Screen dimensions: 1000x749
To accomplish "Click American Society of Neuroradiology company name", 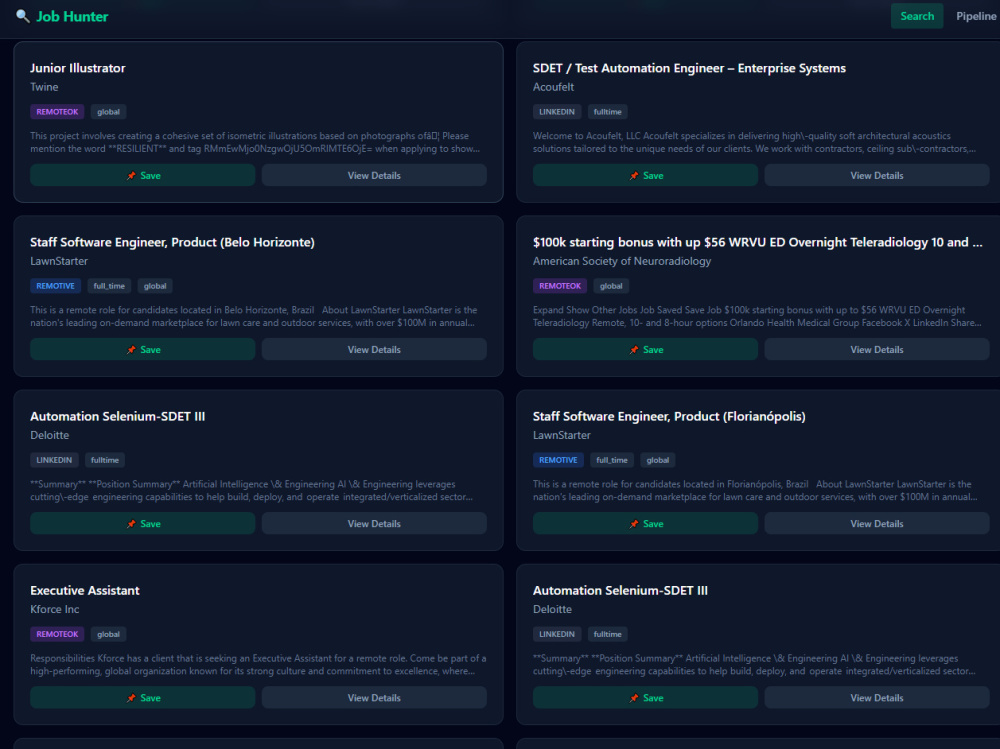I will pos(622,261).
